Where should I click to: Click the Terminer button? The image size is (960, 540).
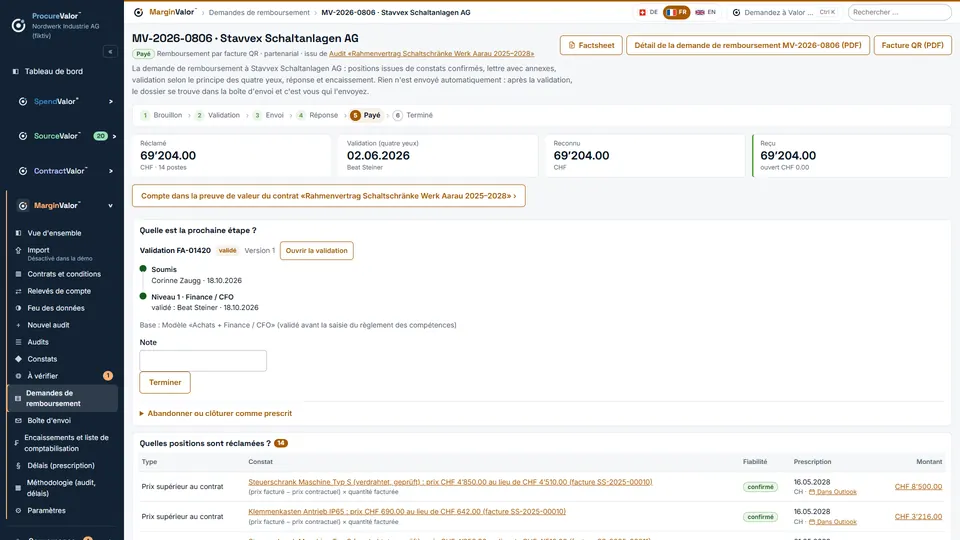pyautogui.click(x=165, y=383)
